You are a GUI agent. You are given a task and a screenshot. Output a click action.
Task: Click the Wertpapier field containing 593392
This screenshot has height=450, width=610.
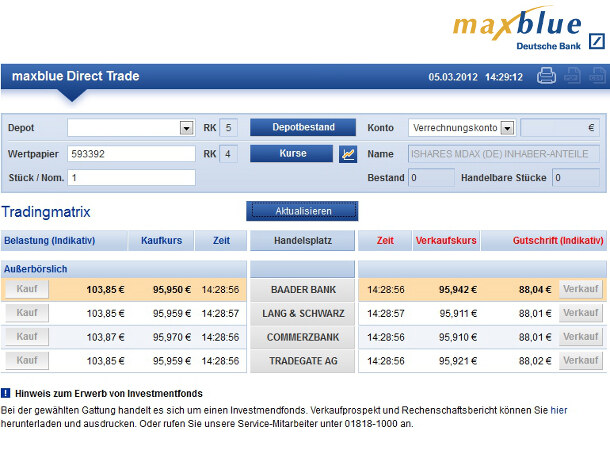click(x=130, y=154)
